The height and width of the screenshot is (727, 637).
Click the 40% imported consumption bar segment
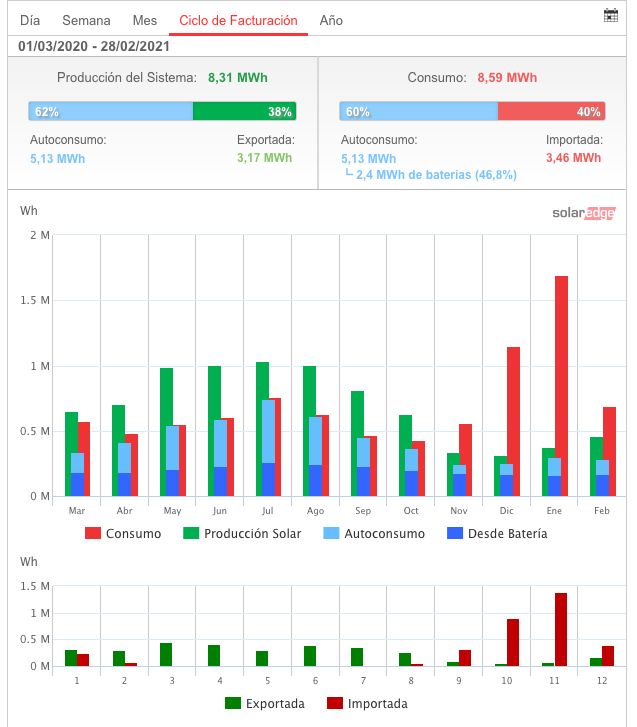[551, 111]
